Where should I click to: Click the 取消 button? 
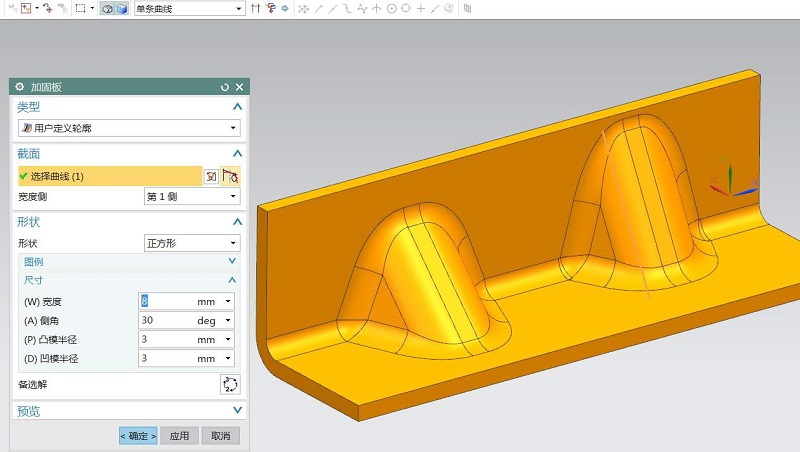[220, 436]
